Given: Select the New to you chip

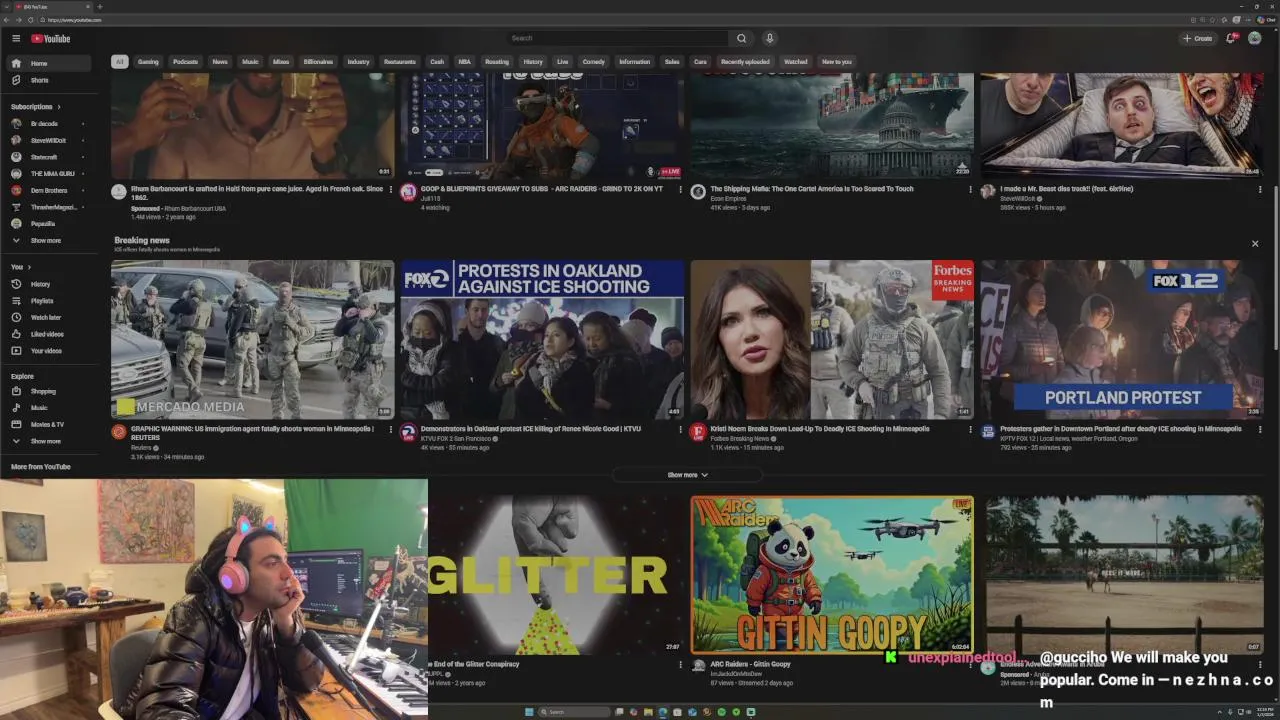Looking at the screenshot, I should [x=836, y=62].
